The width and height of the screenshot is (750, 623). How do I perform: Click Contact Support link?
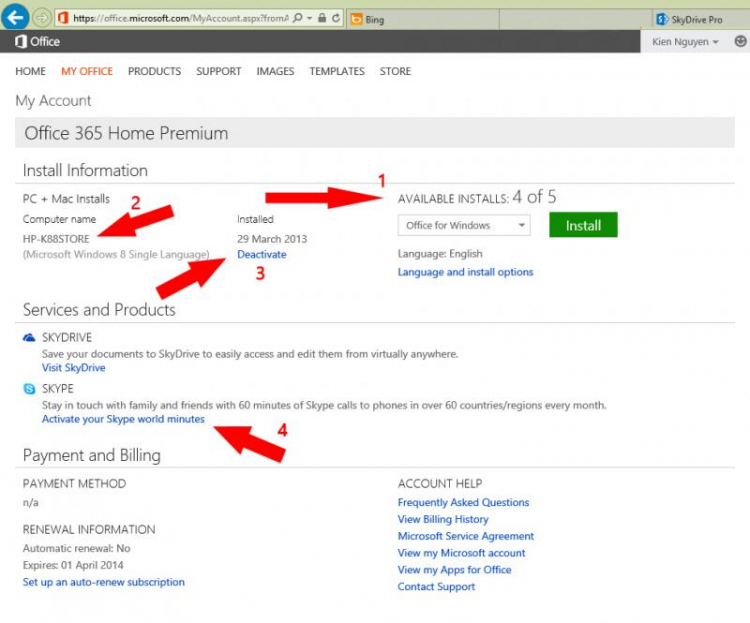[x=436, y=587]
